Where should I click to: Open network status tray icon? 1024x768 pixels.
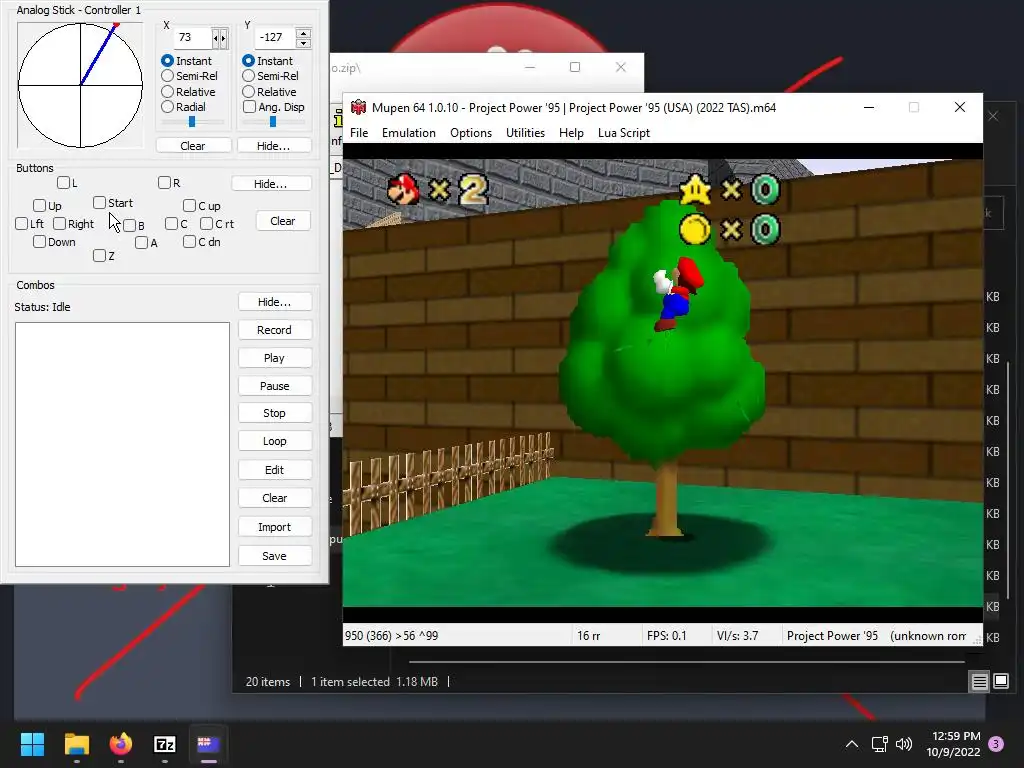pyautogui.click(x=880, y=744)
